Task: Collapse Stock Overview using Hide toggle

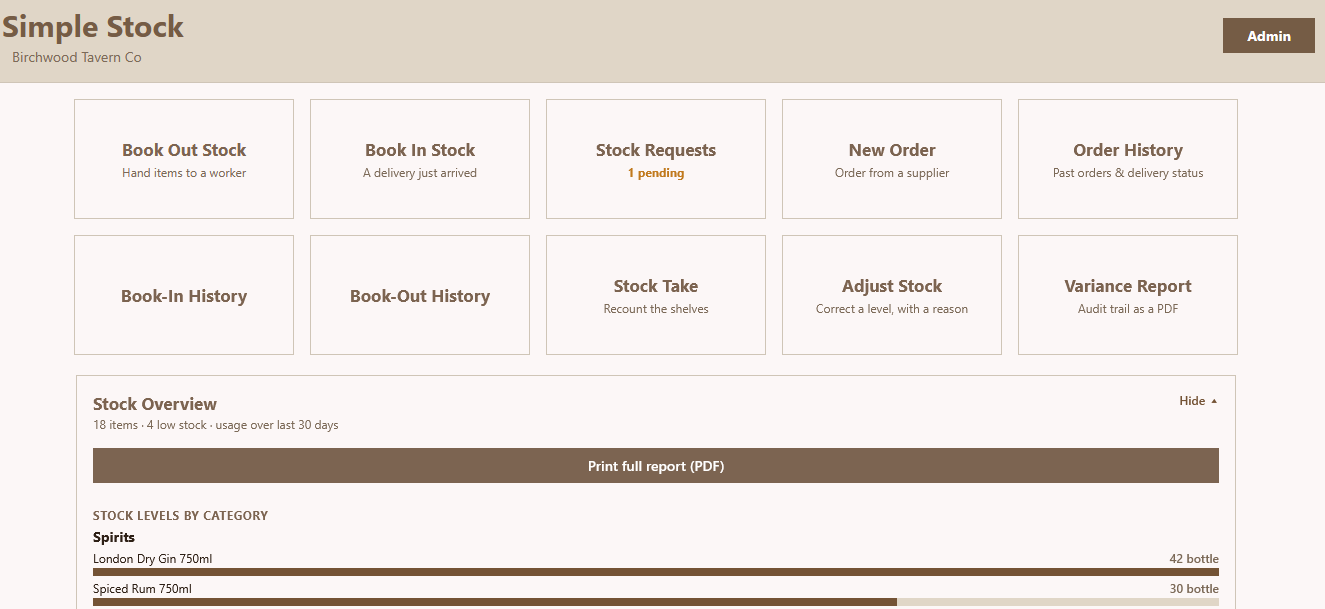Action: [x=1198, y=401]
